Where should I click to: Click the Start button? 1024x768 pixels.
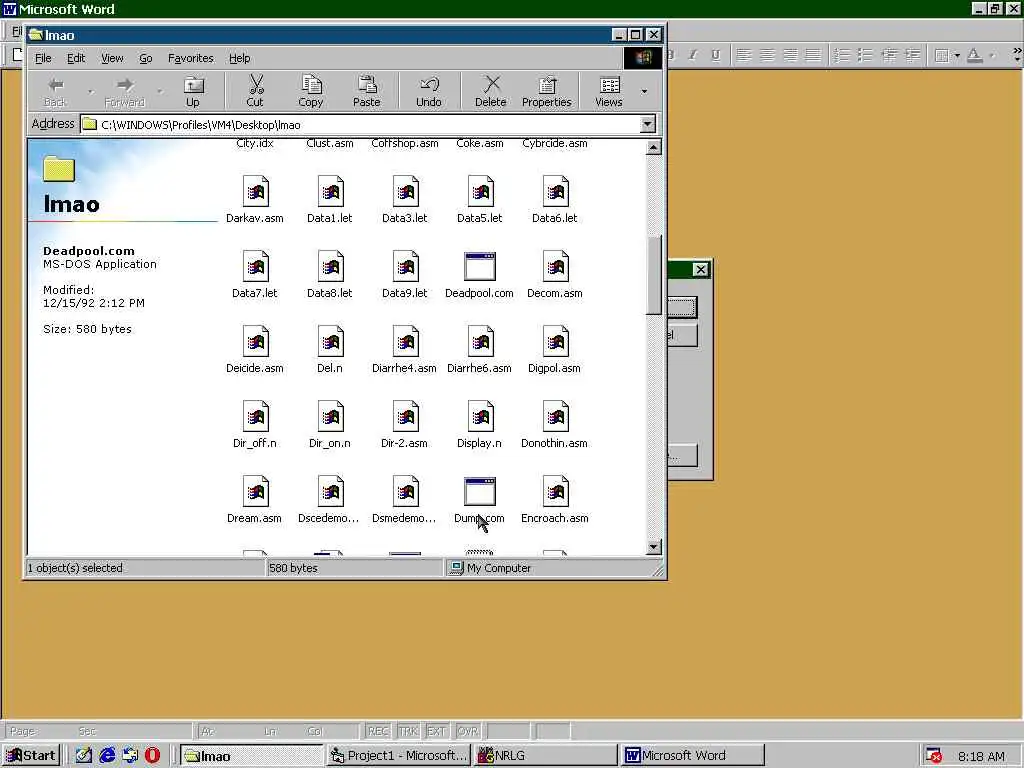(x=31, y=756)
